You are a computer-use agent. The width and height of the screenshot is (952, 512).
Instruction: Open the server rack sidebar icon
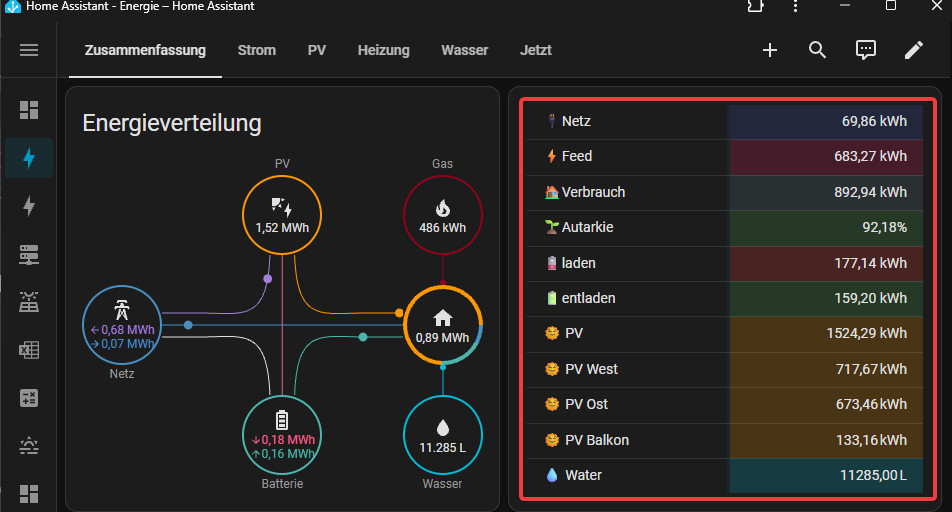pyautogui.click(x=29, y=254)
